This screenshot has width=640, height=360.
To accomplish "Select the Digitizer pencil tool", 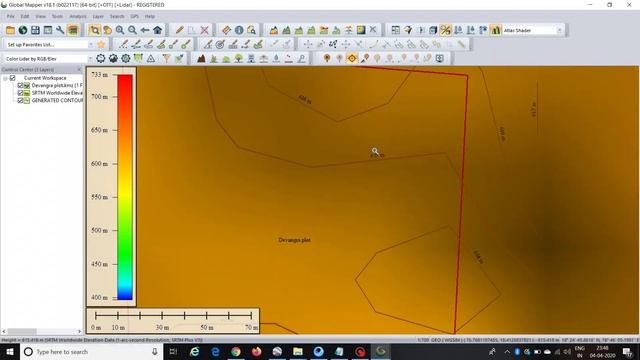I will tap(180, 30).
